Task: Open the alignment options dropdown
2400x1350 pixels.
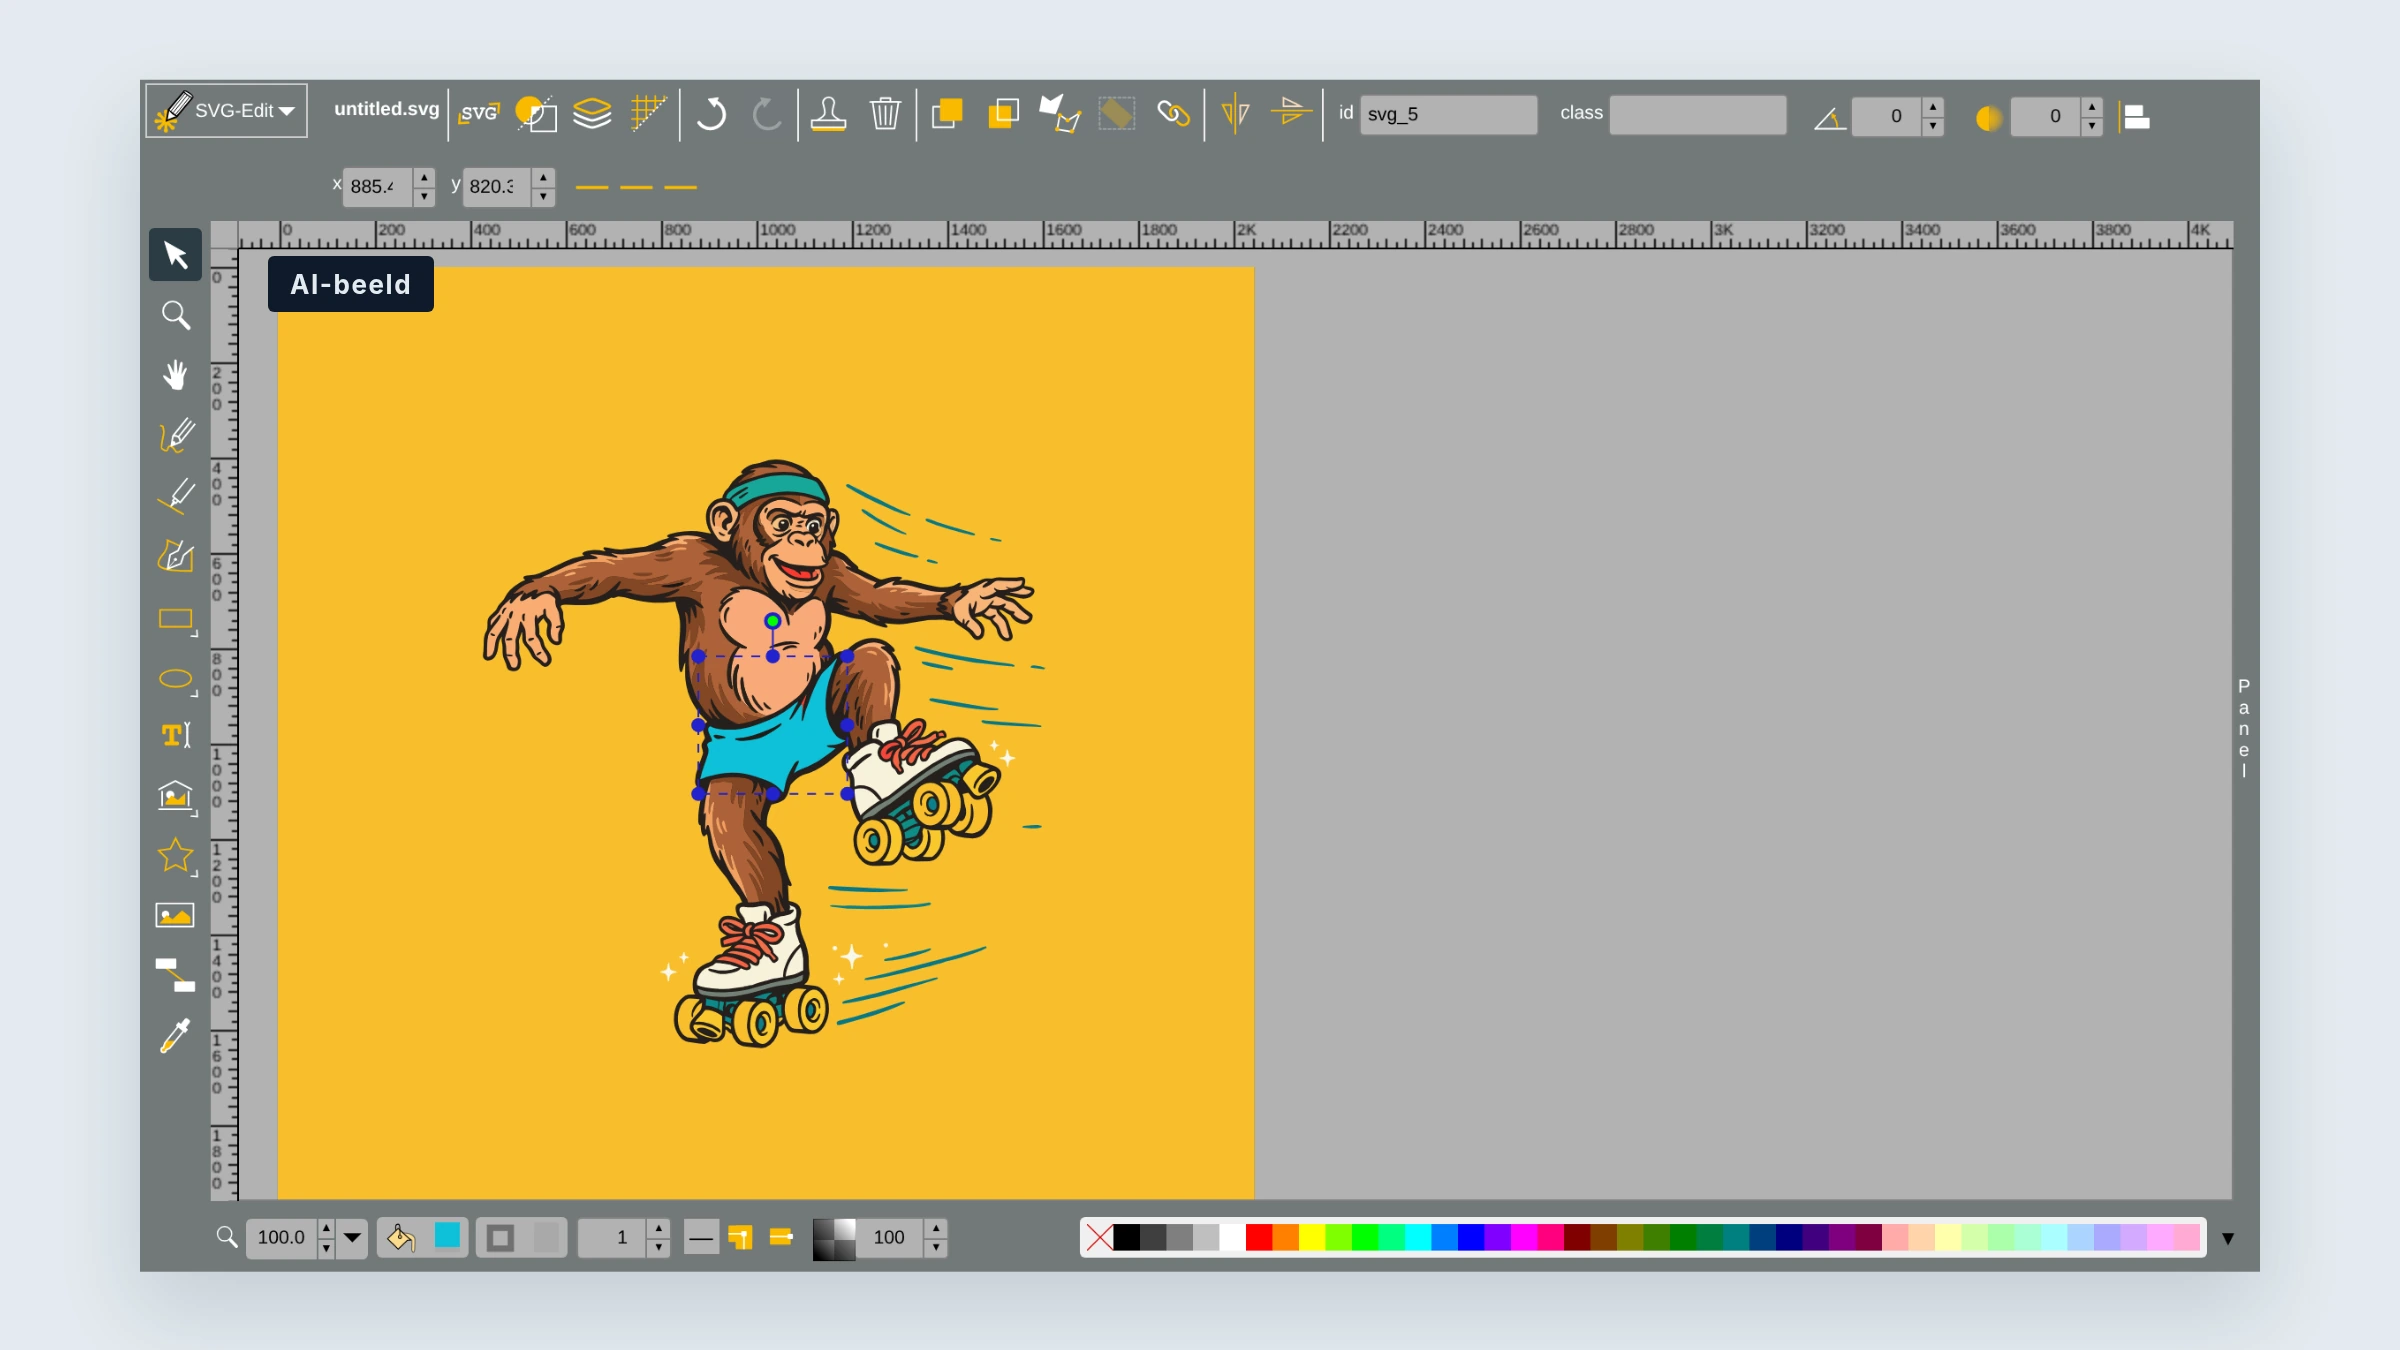Action: 2134,117
